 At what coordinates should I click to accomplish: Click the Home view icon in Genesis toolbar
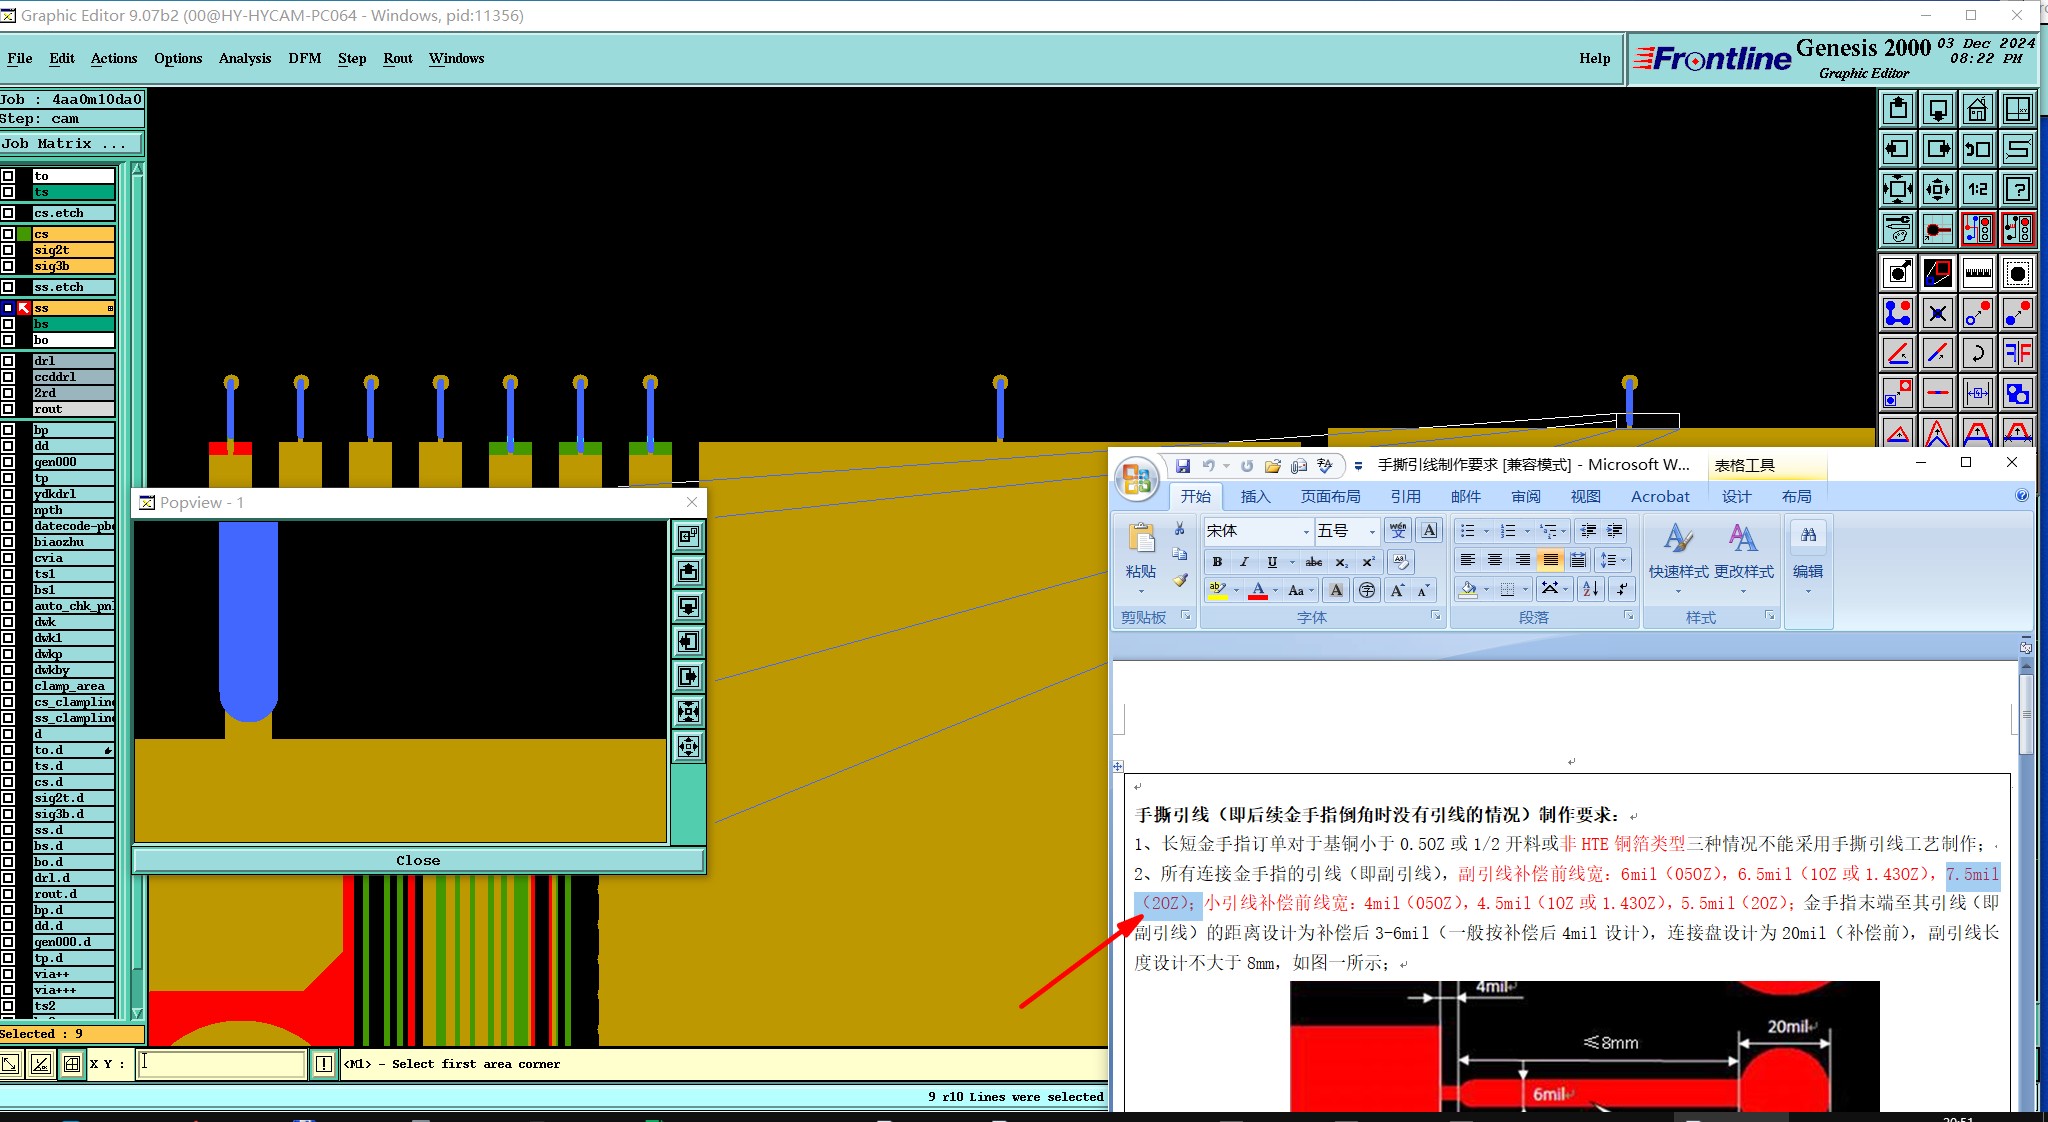[x=1977, y=109]
